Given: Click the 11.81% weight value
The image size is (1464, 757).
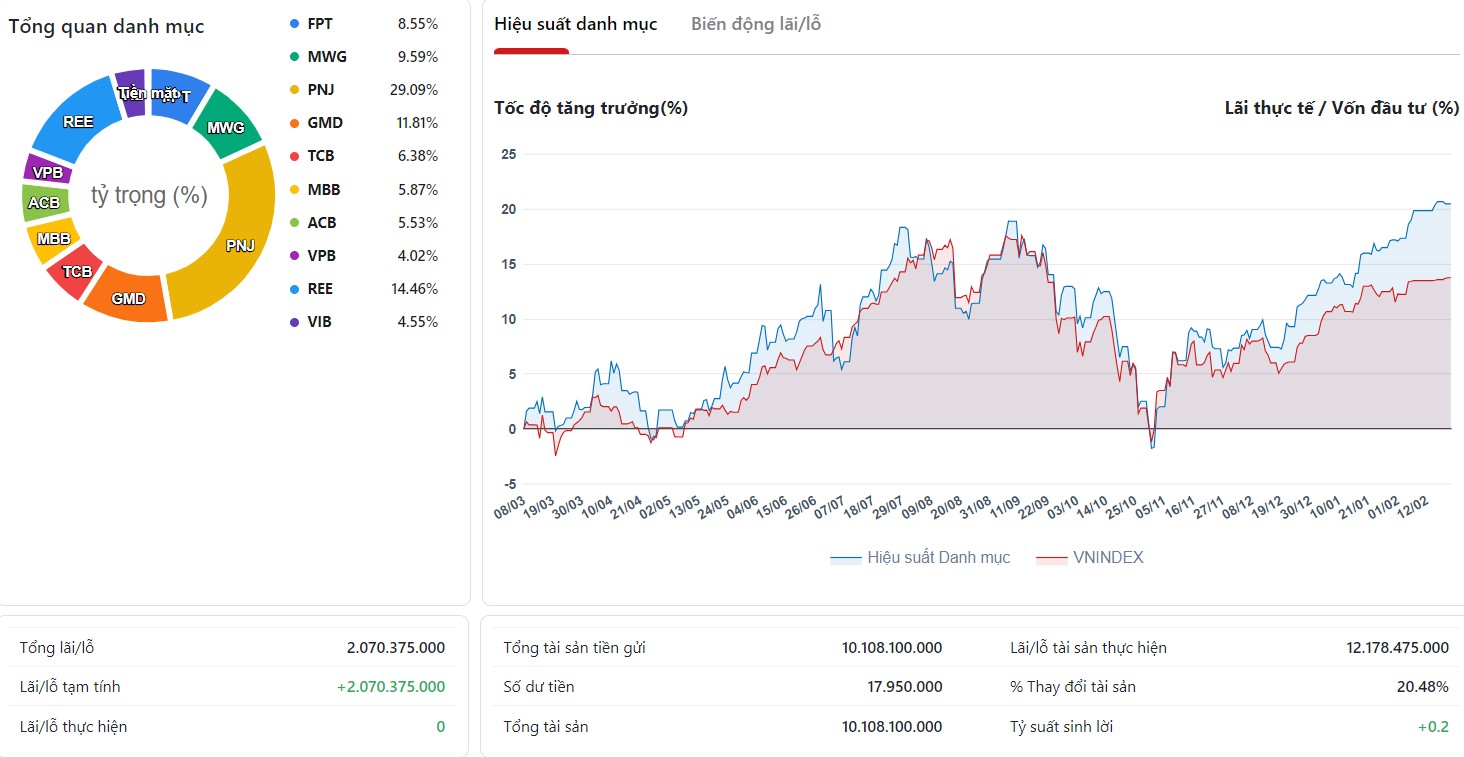Looking at the screenshot, I should pos(414,123).
